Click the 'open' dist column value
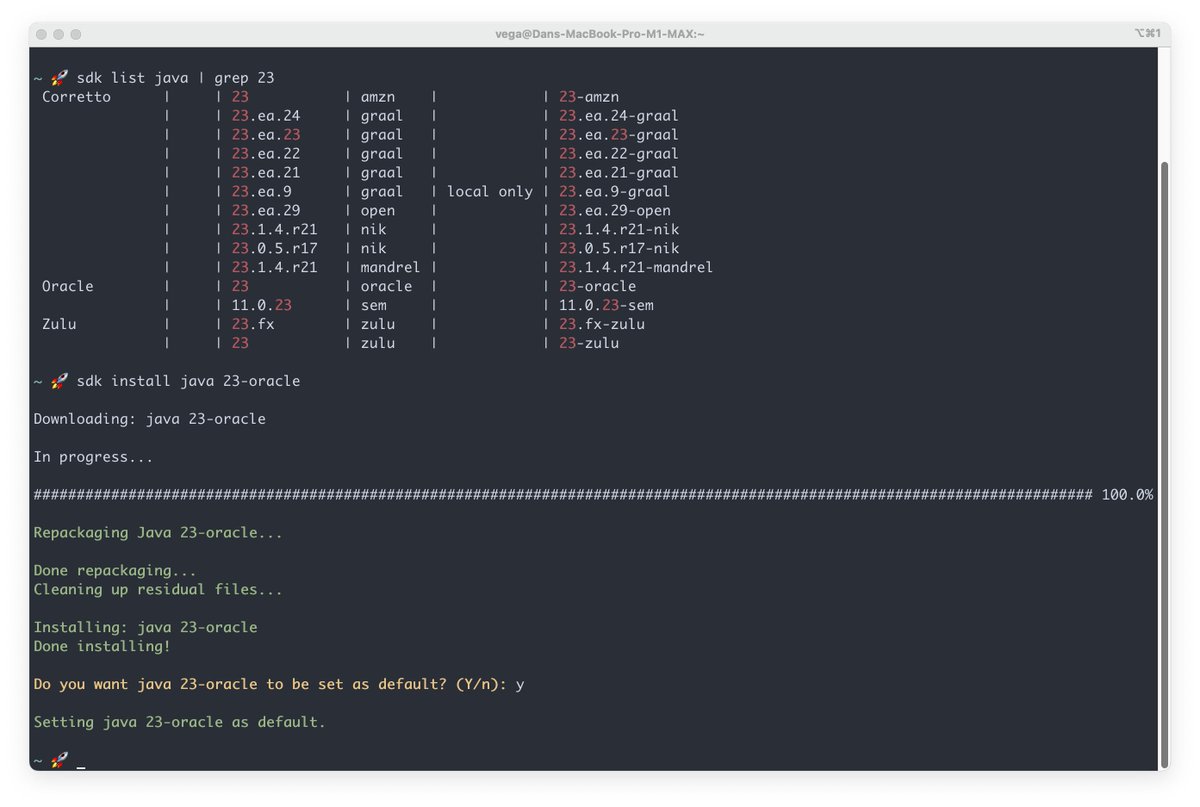 pos(378,211)
